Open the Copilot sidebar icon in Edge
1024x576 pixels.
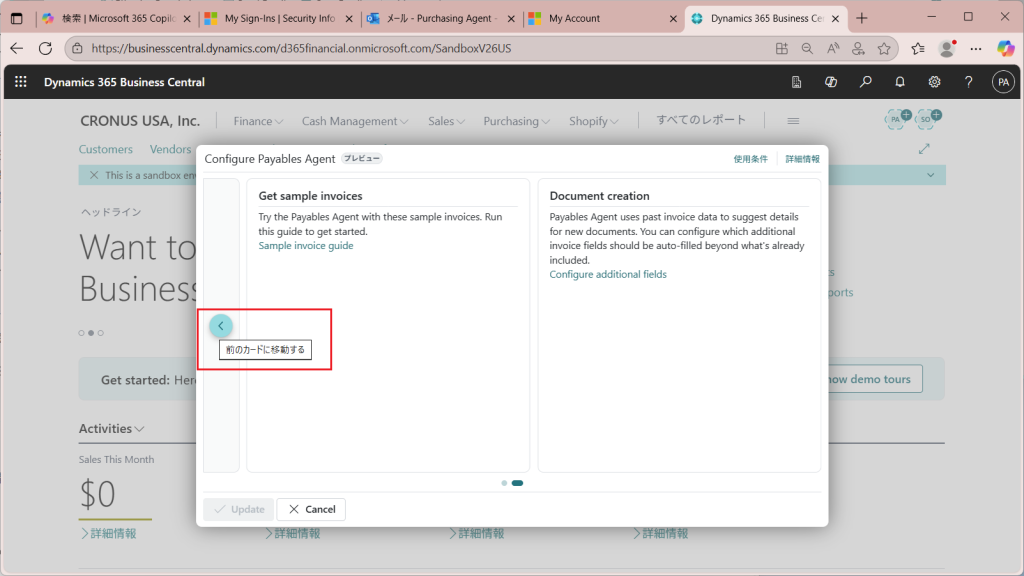(1006, 48)
